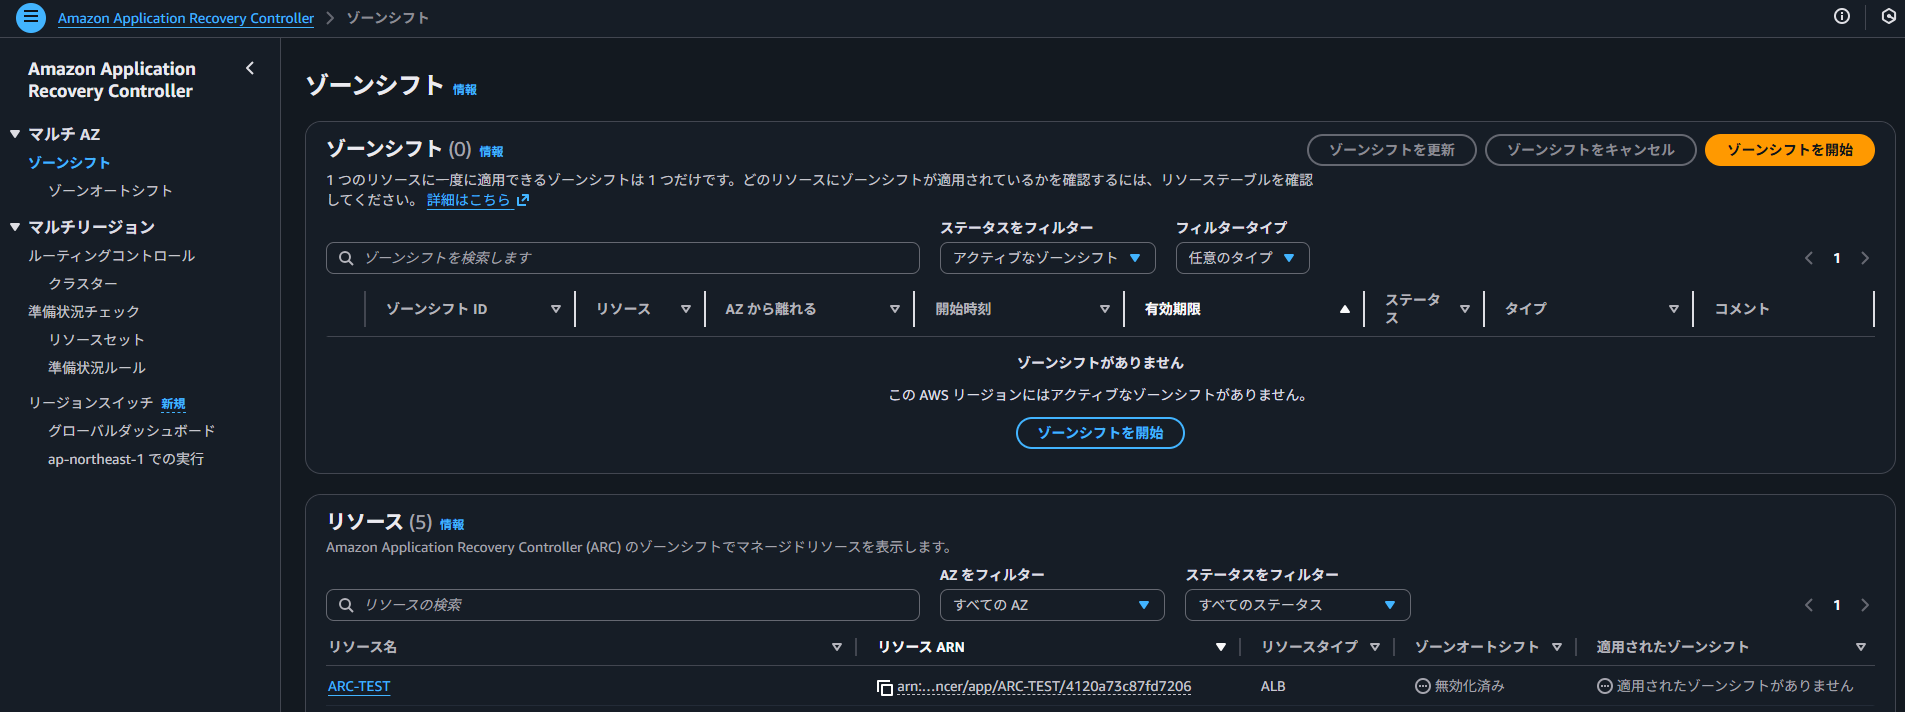Viewport: 1905px width, 712px height.
Task: Click the ALB resource type cell
Action: (1273, 687)
